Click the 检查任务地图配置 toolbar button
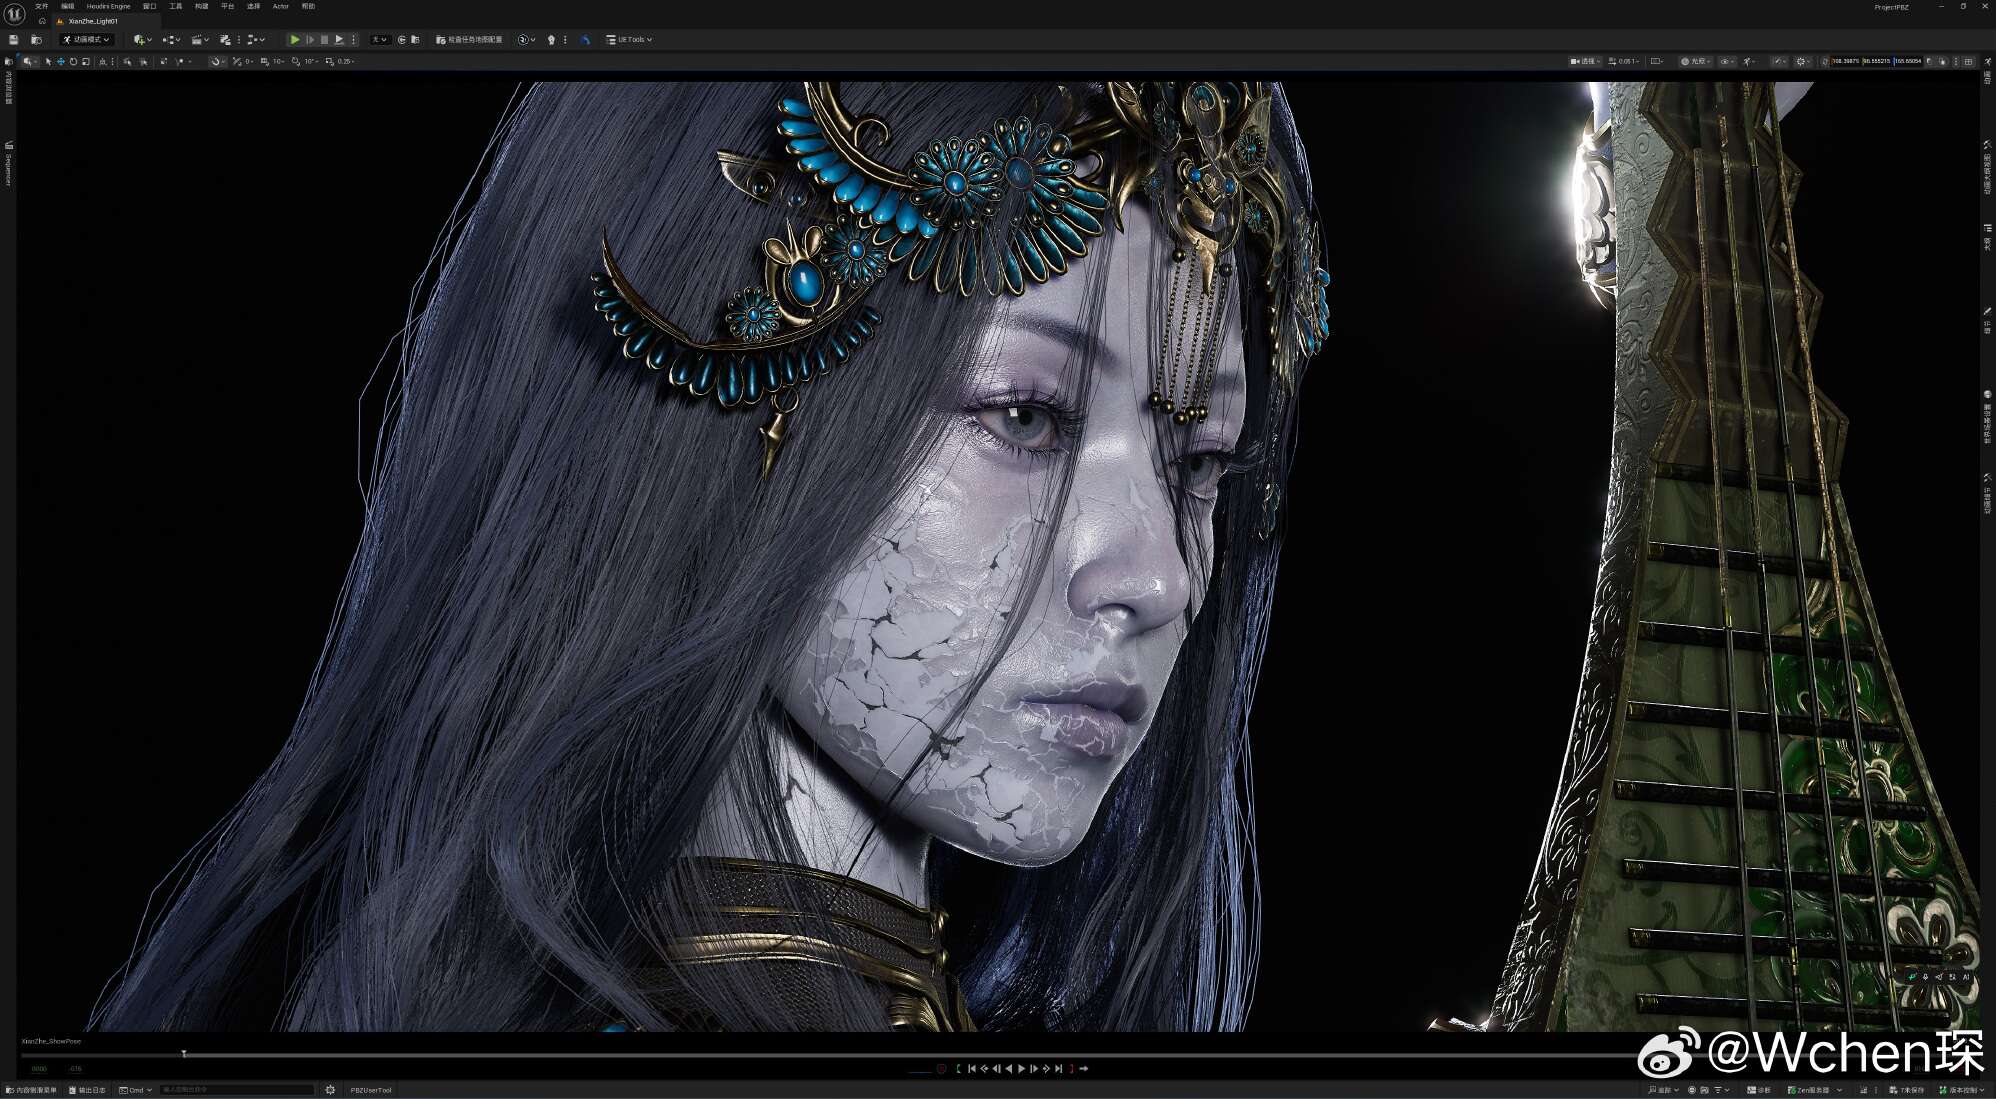The width and height of the screenshot is (1996, 1099). pos(469,40)
